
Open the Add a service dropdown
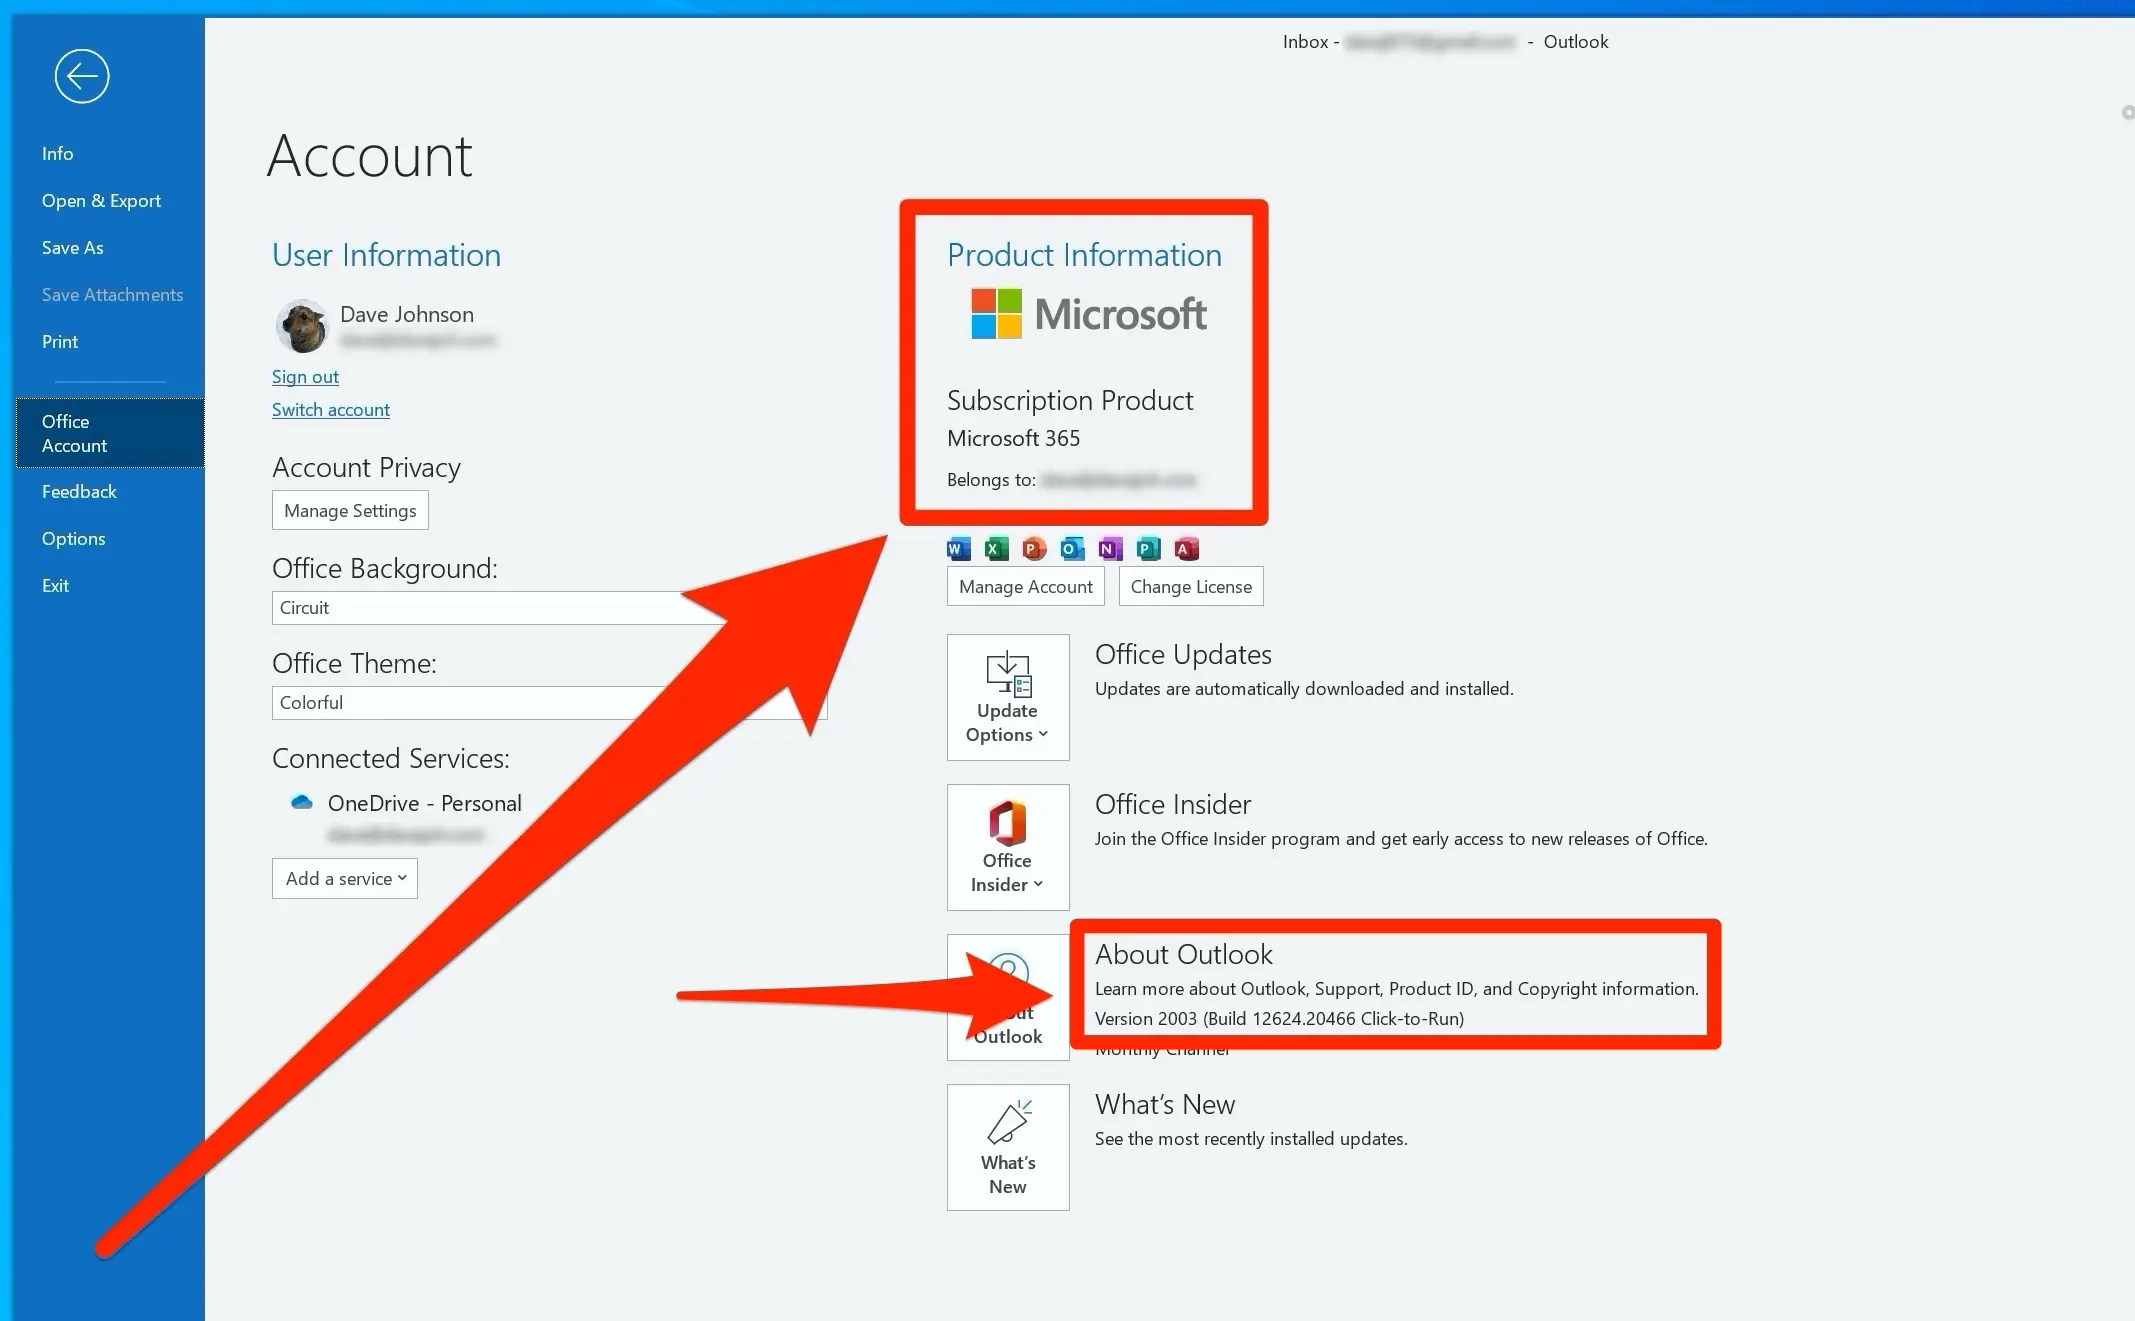pos(345,878)
